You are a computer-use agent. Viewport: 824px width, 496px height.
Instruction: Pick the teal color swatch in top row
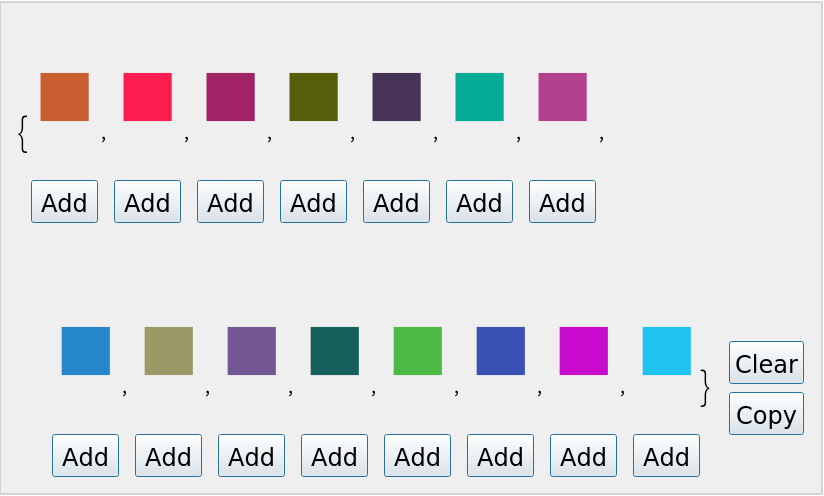tap(479, 97)
